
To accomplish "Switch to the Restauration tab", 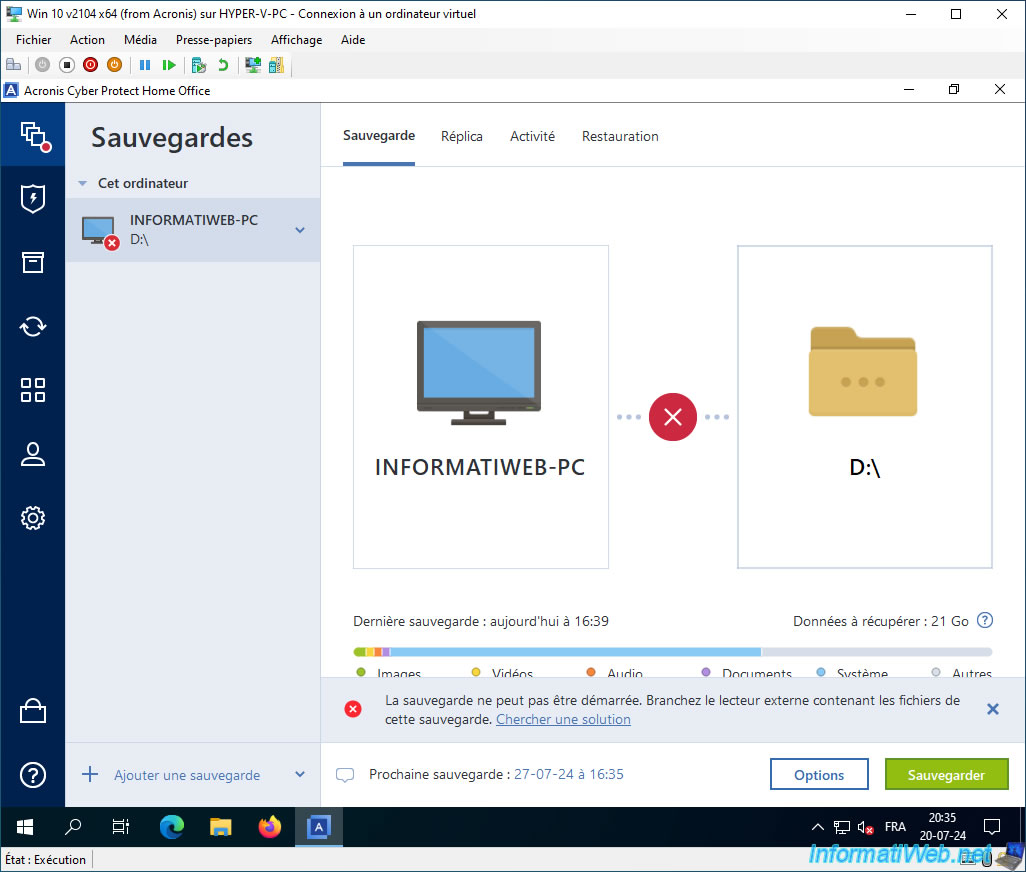I will coord(620,136).
